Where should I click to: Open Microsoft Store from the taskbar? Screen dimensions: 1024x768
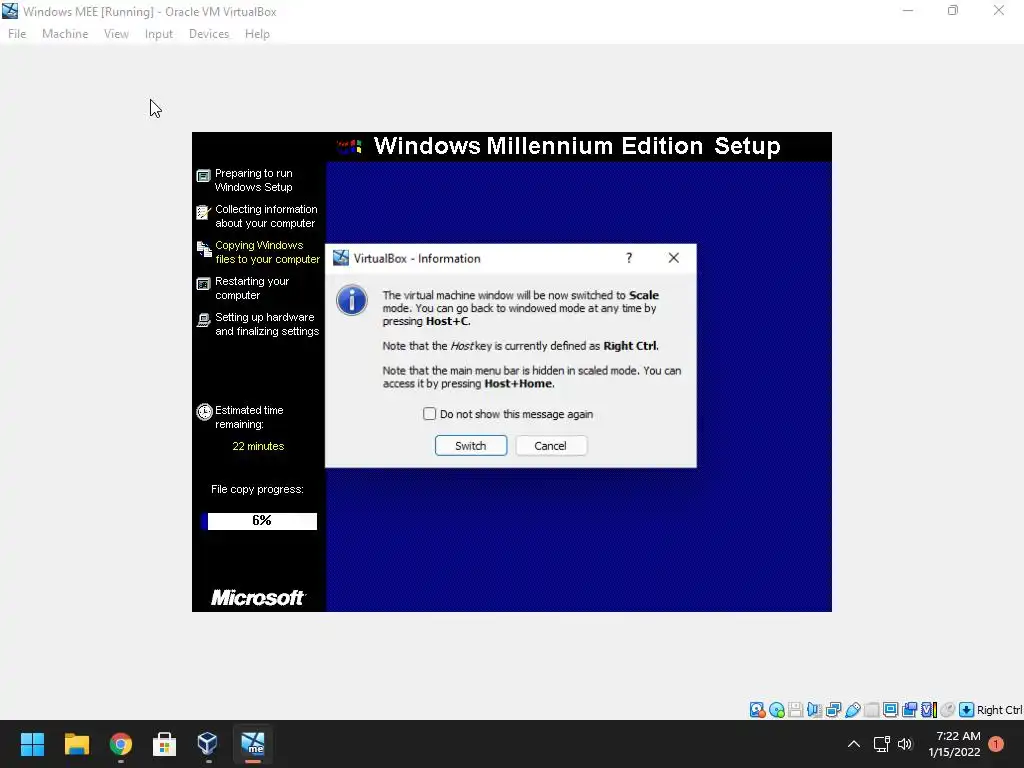(165, 744)
